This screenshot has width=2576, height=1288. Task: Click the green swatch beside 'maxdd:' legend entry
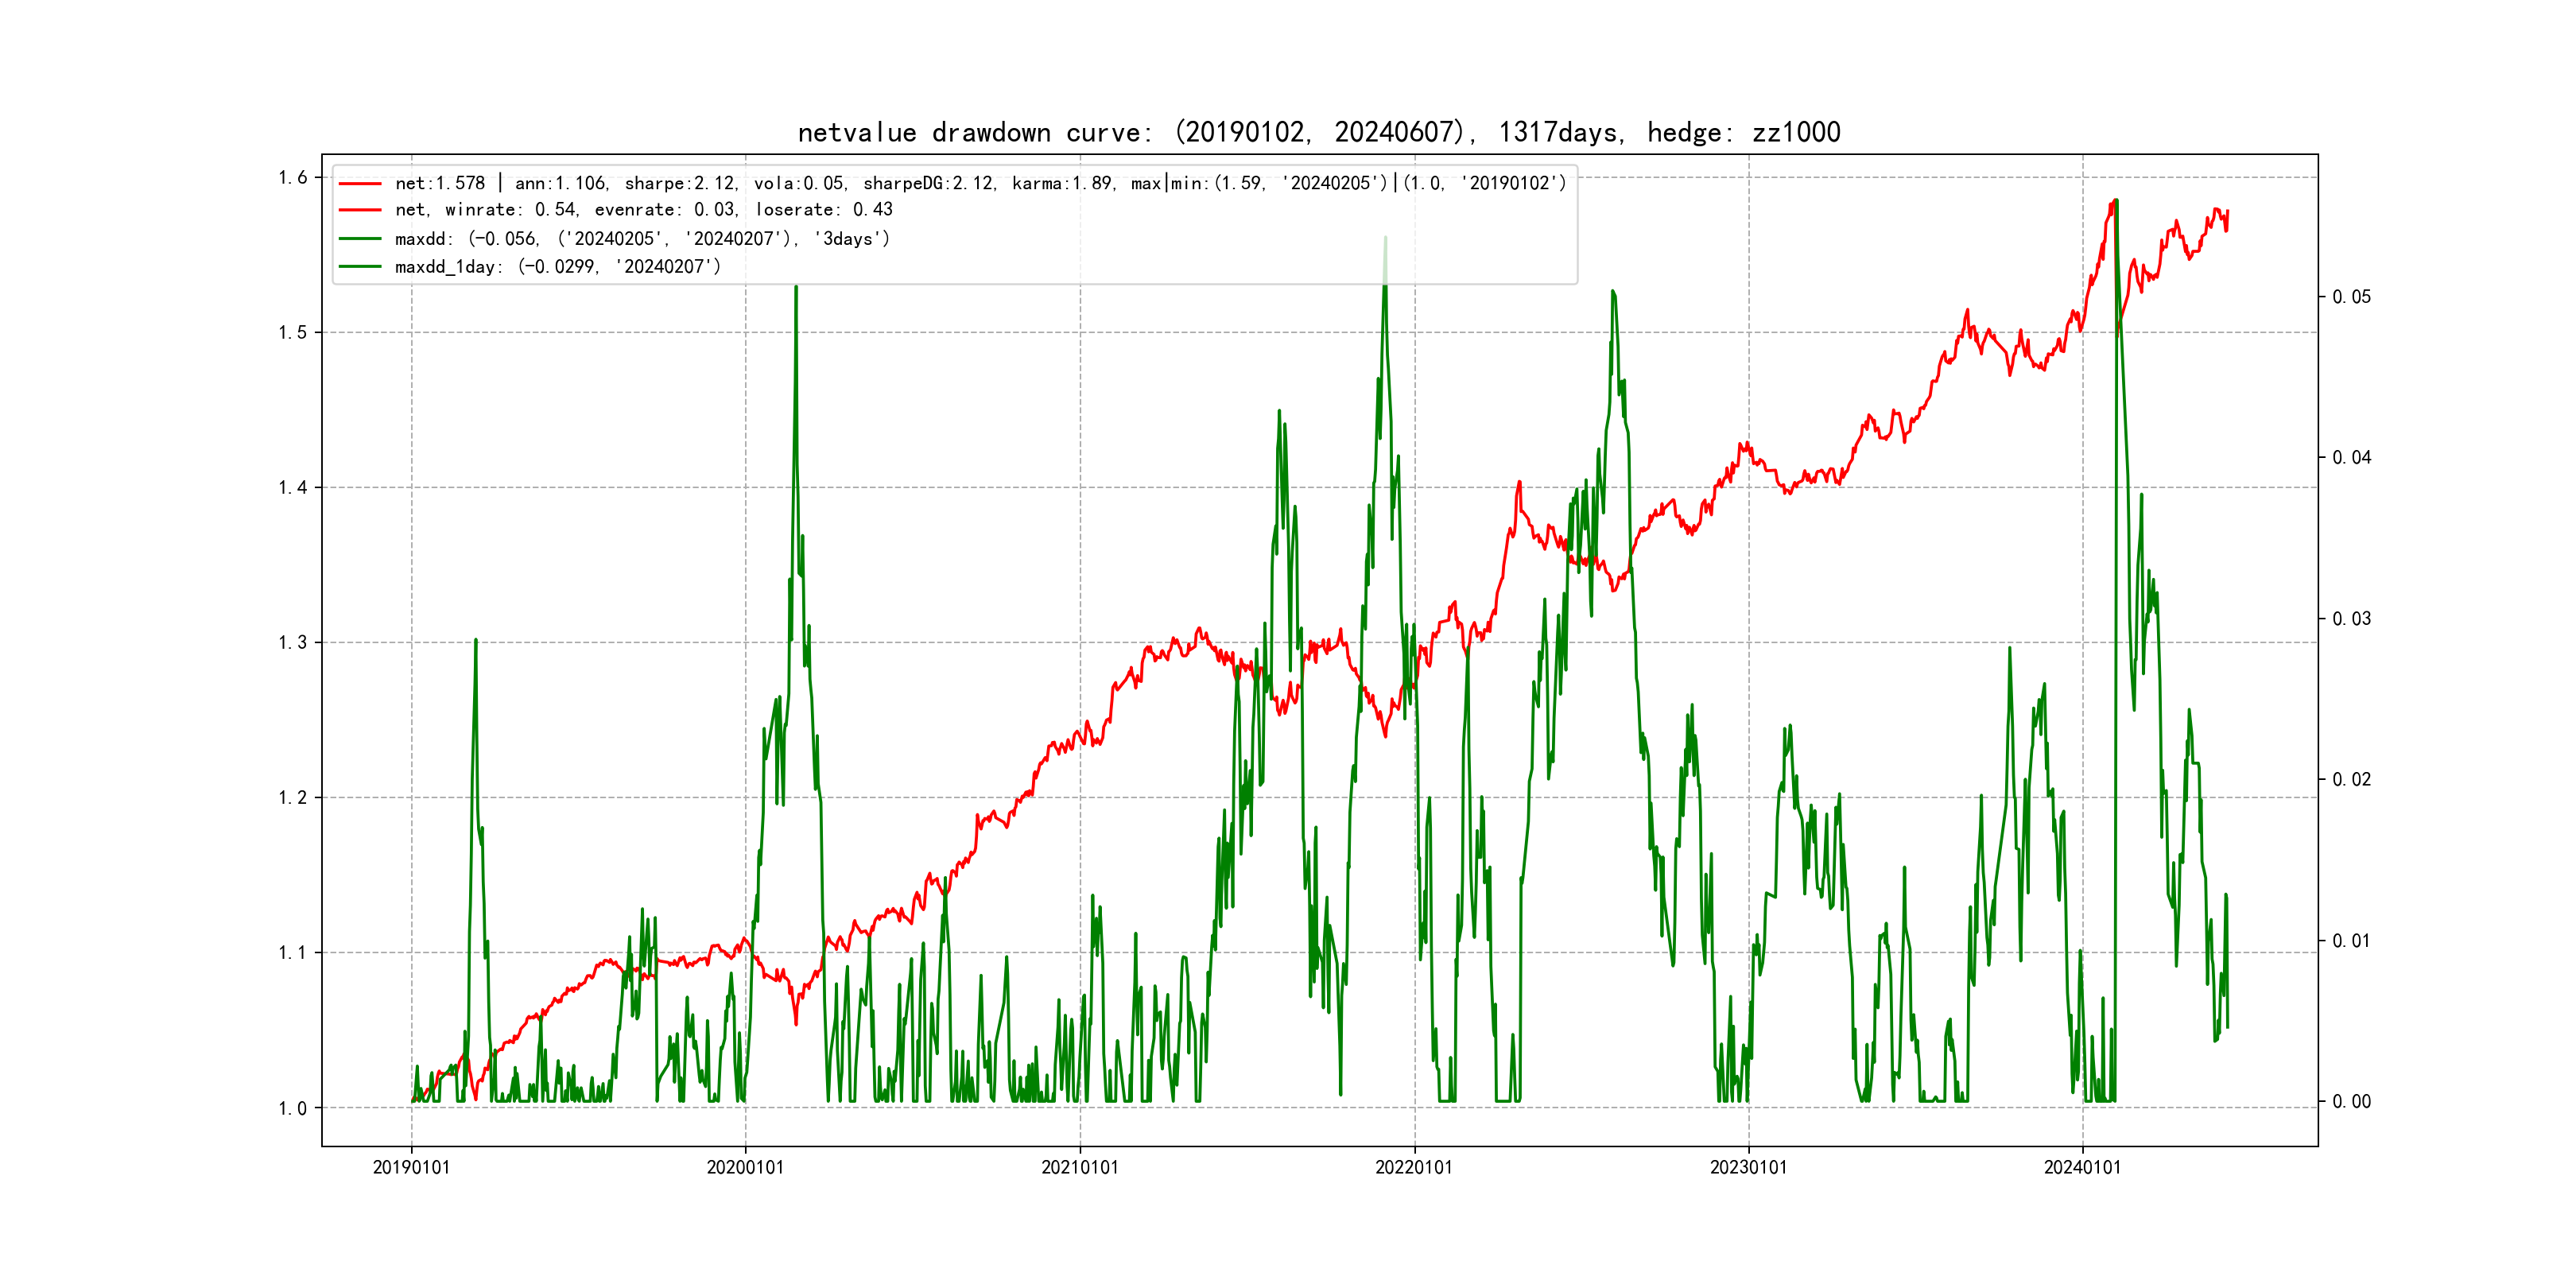(x=360, y=239)
